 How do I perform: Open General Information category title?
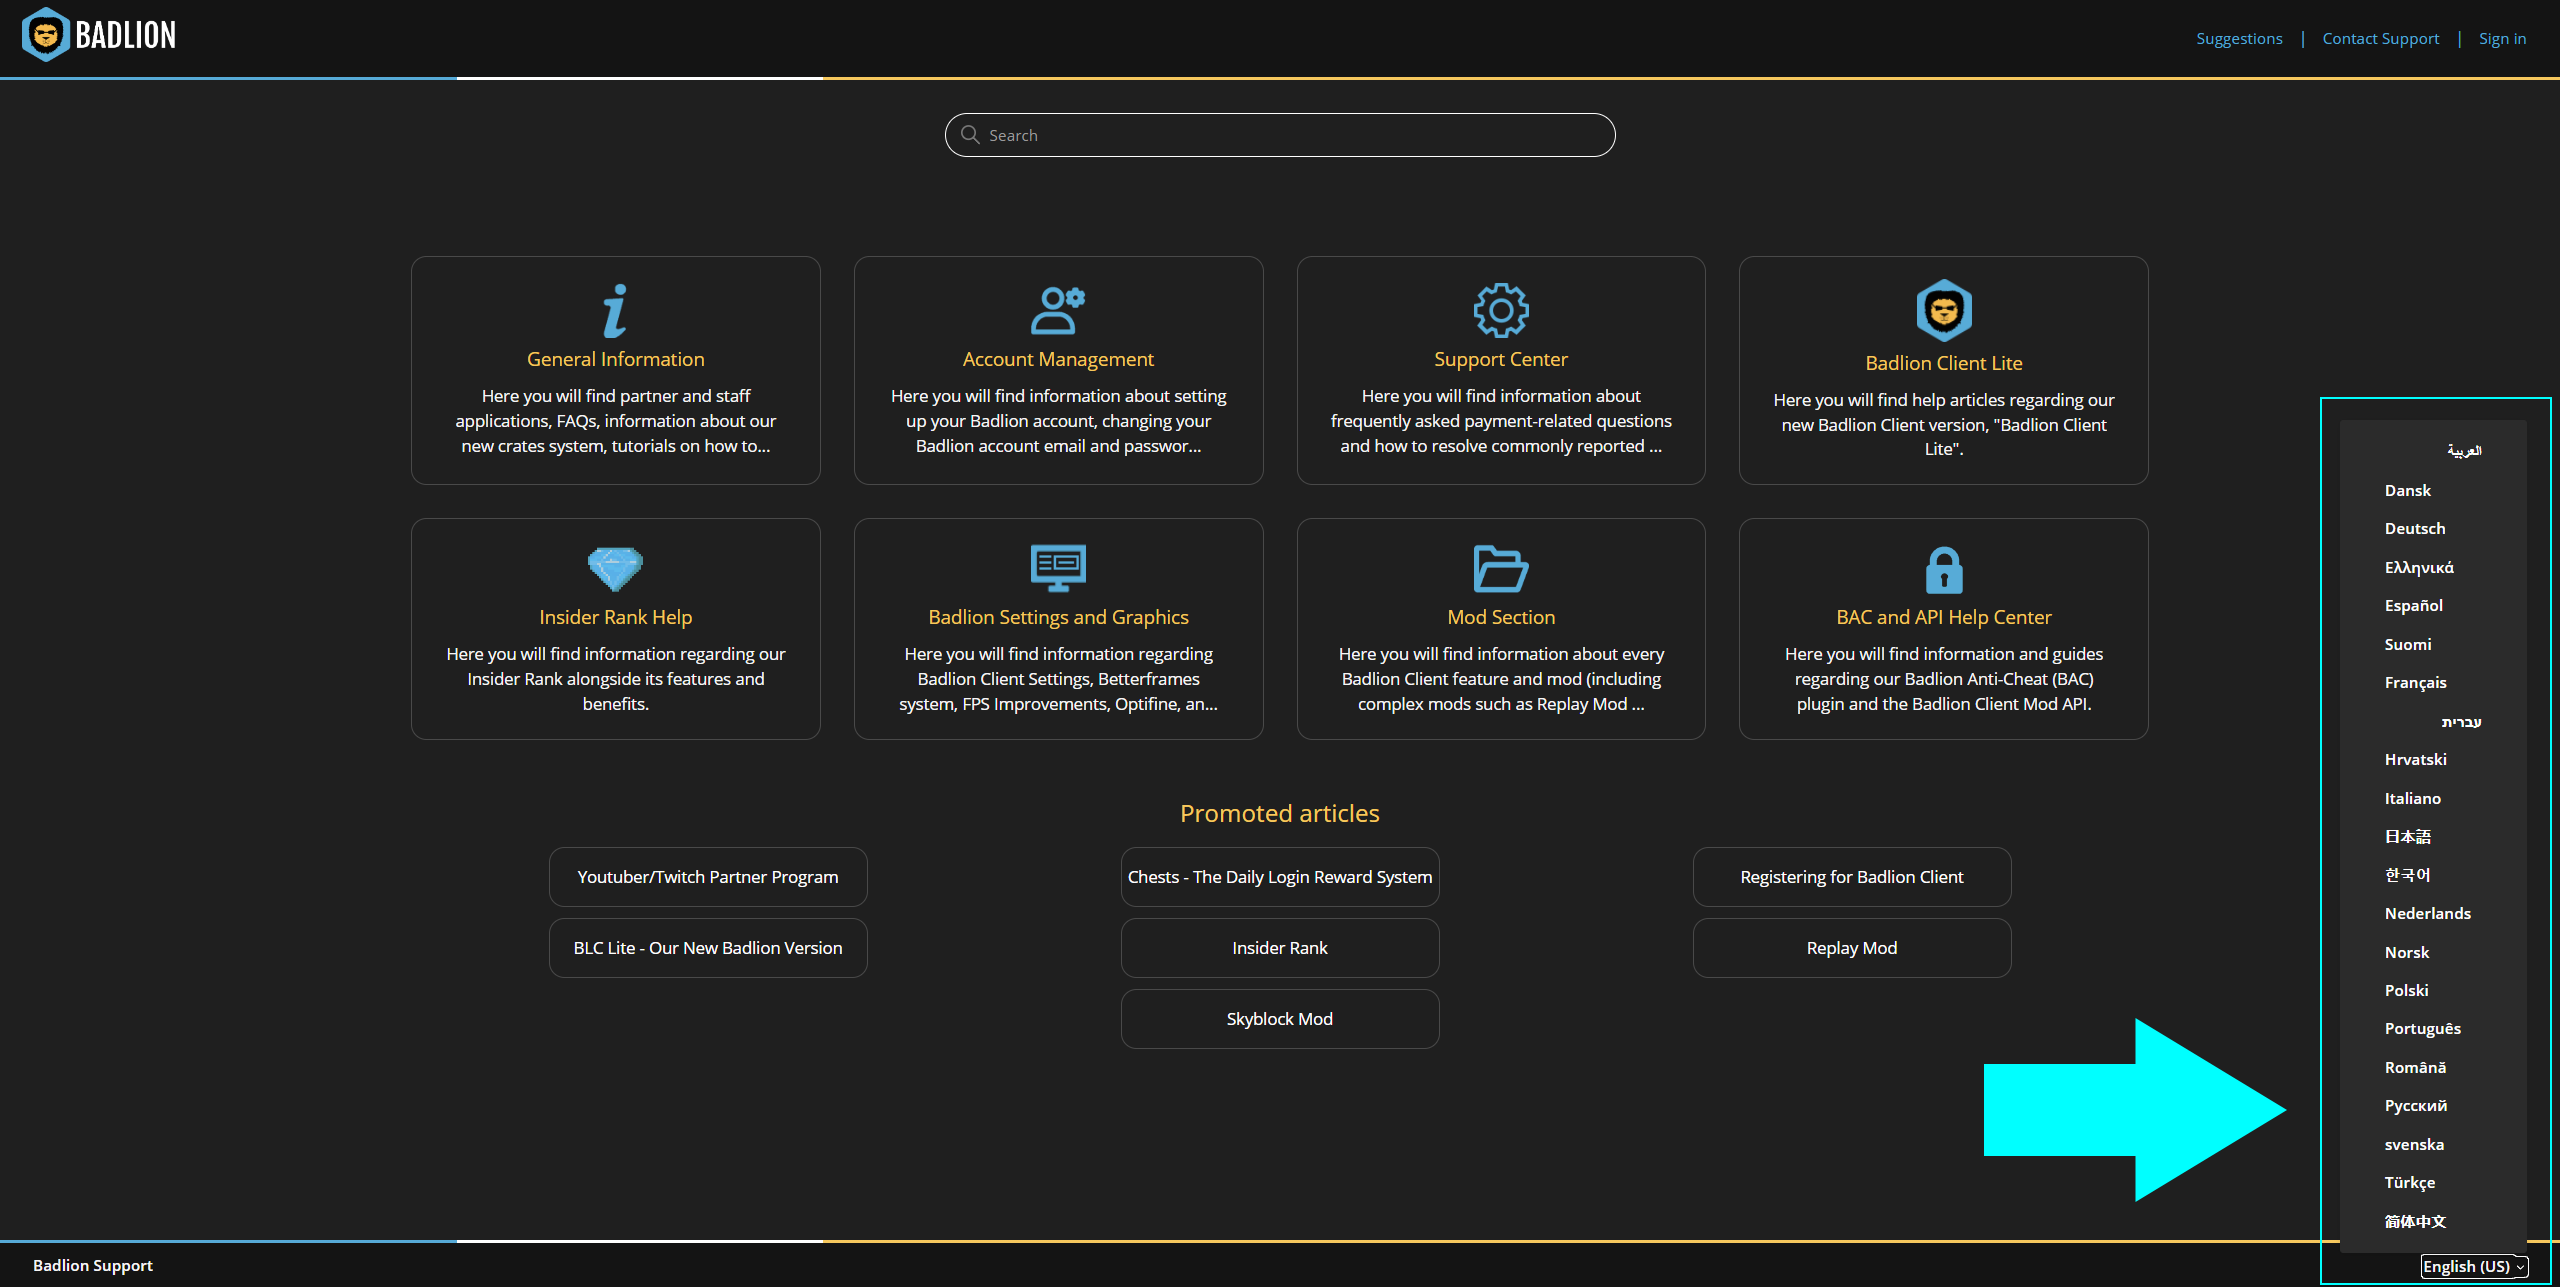tap(615, 359)
